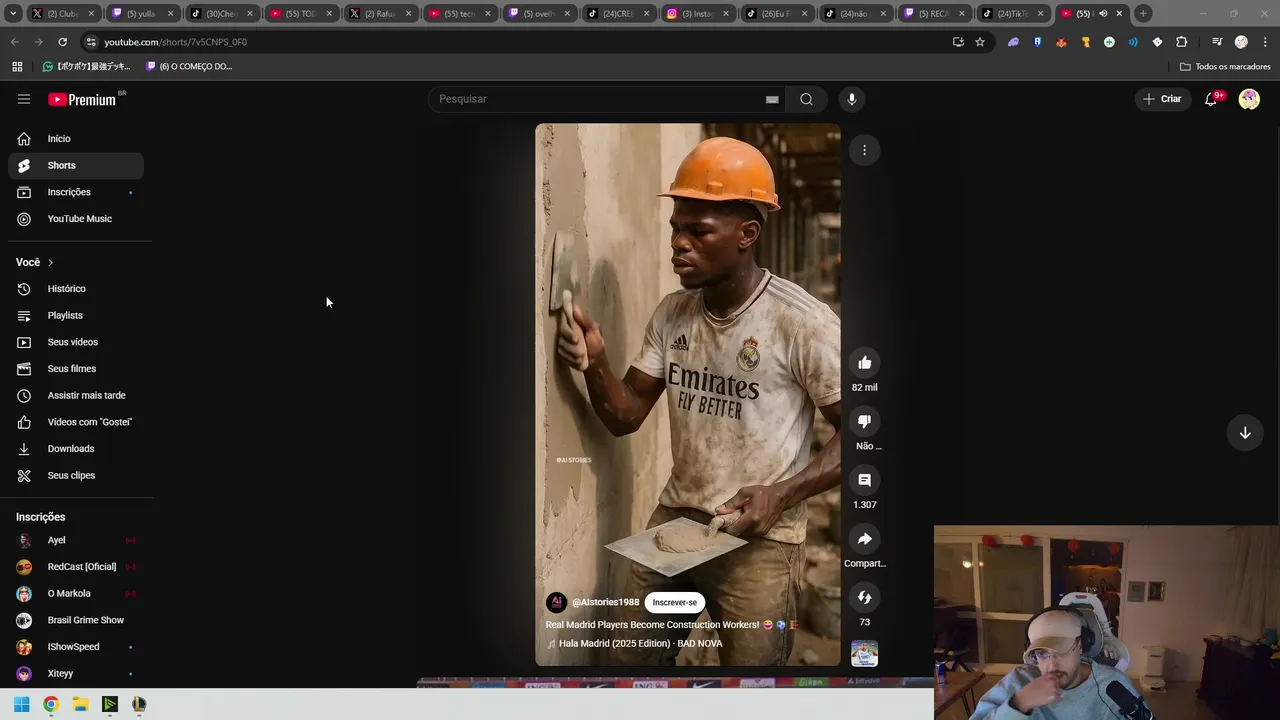
Task: Go to Início in the sidebar
Action: [x=76, y=139]
